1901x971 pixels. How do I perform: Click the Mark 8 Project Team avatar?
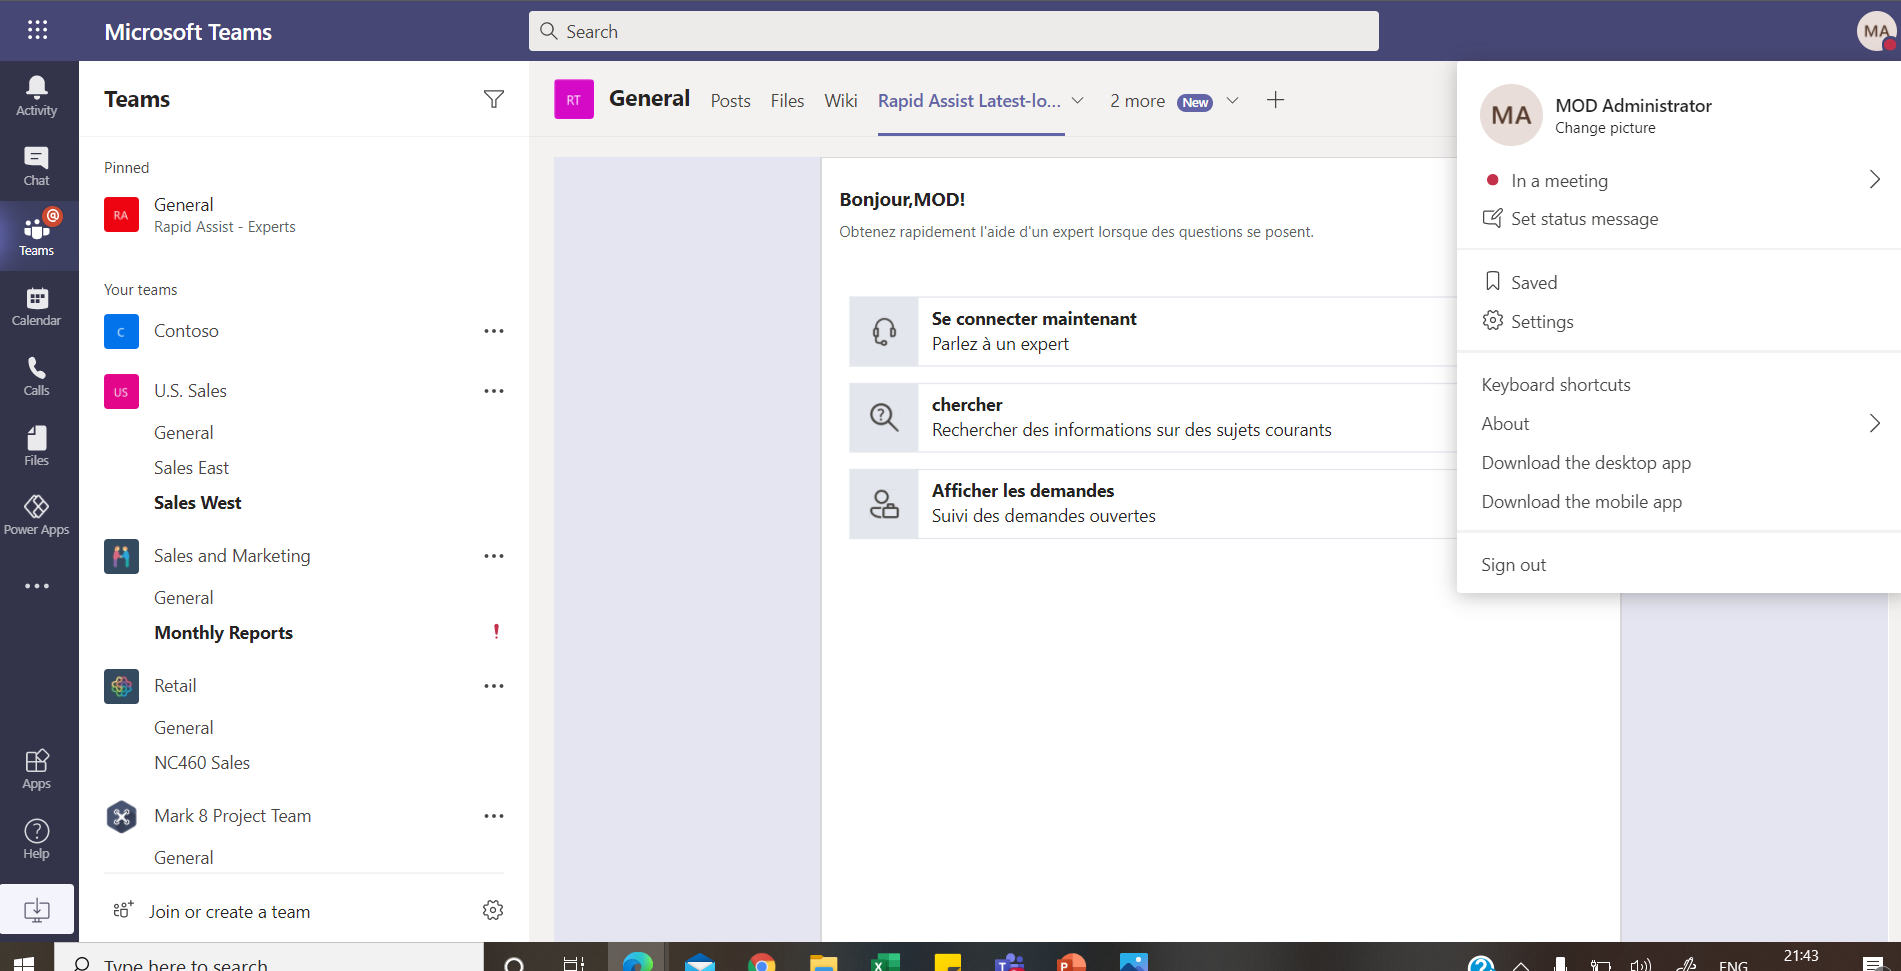121,816
